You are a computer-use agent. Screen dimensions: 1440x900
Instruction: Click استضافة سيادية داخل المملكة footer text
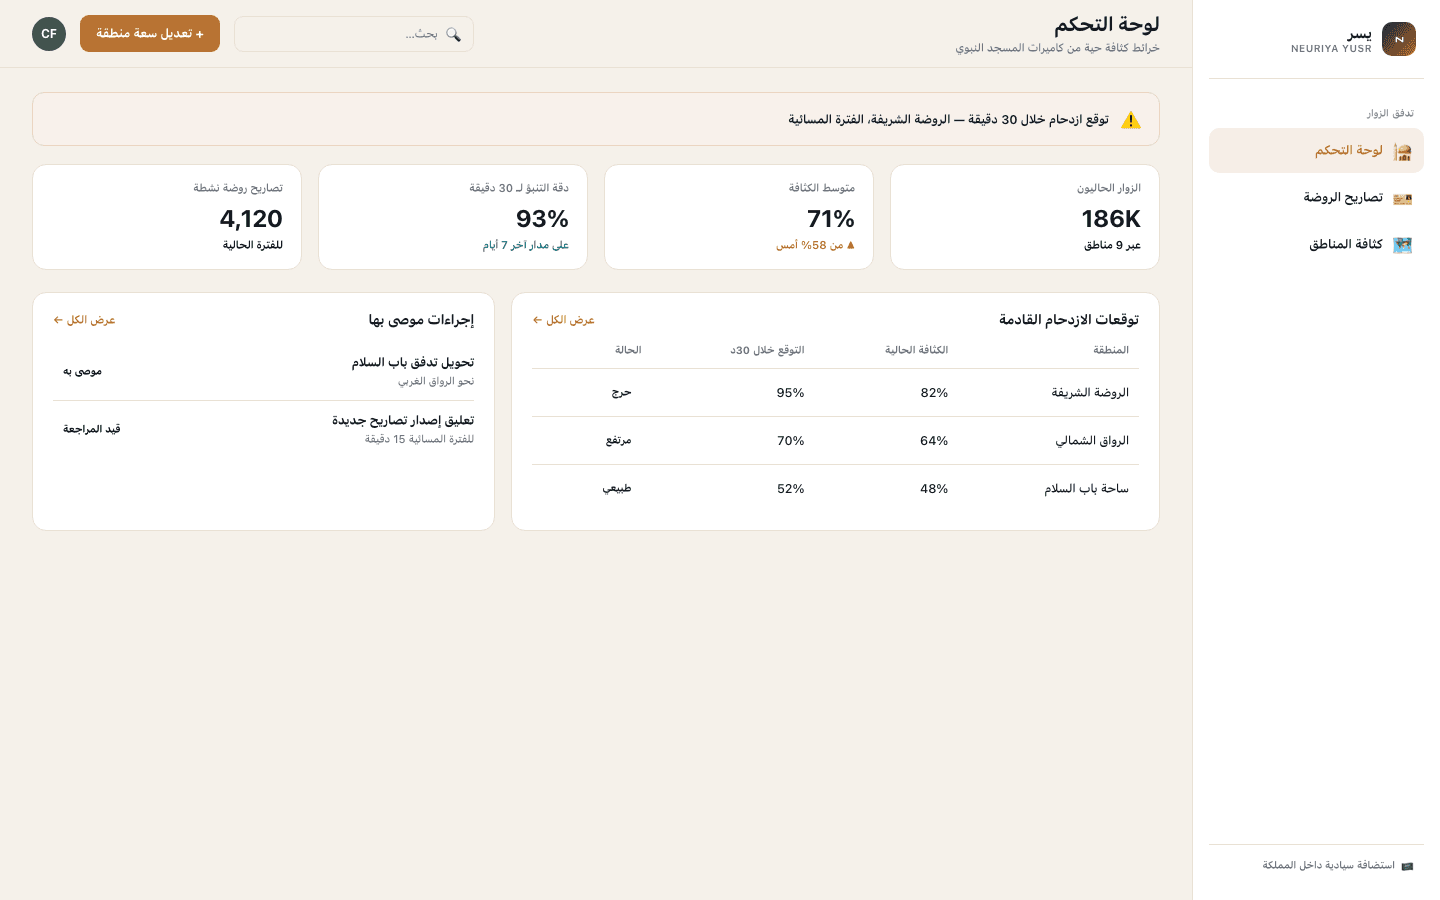tap(1328, 866)
